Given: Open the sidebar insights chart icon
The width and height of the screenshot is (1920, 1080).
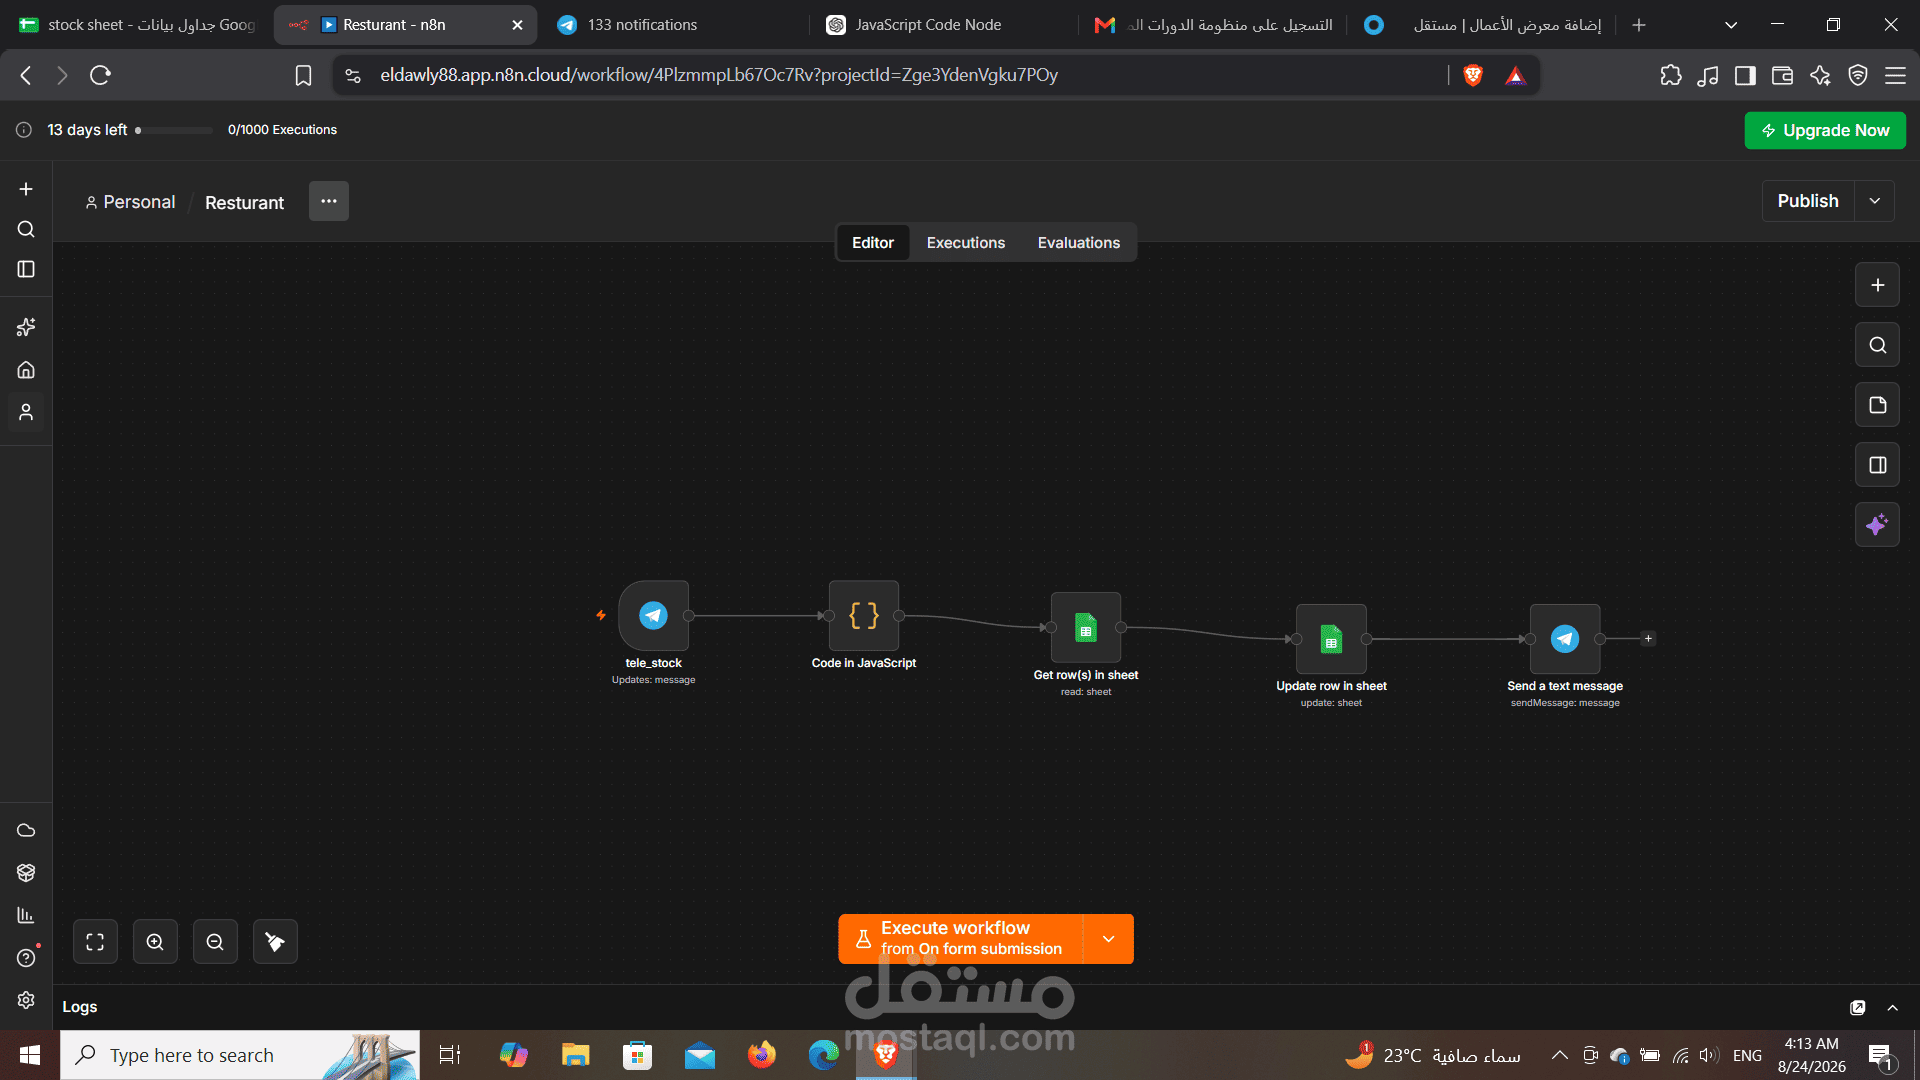Looking at the screenshot, I should [x=26, y=915].
